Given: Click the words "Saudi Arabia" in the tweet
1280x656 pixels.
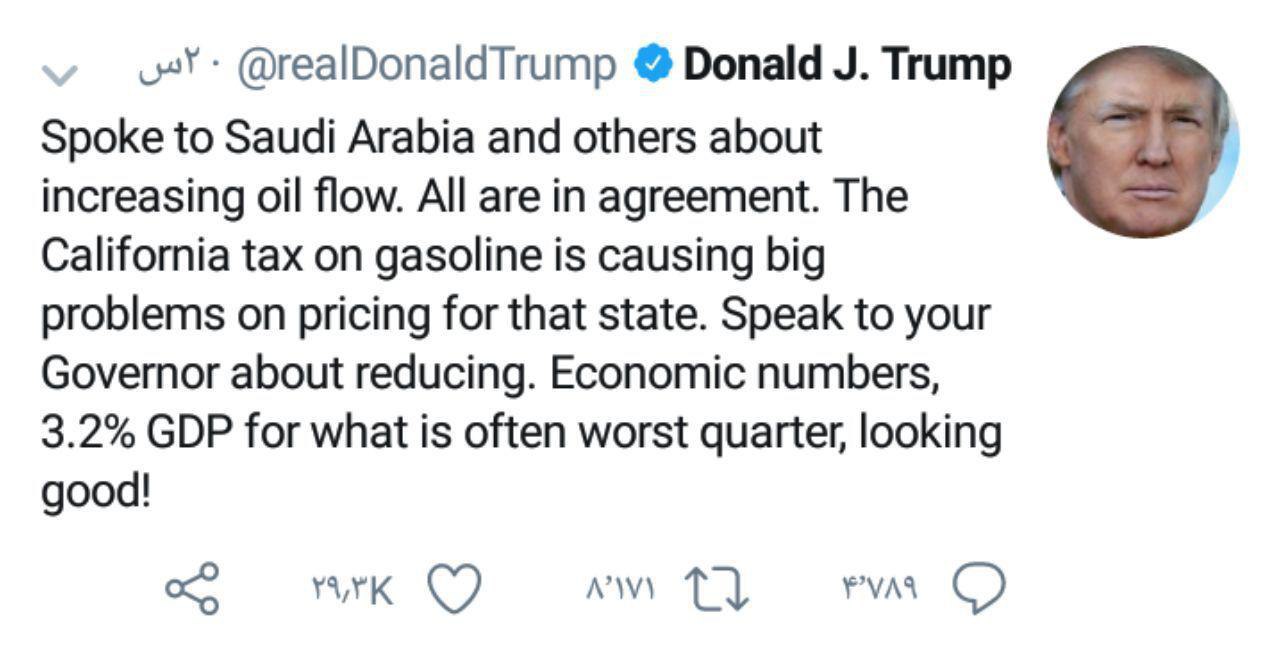Looking at the screenshot, I should 348,138.
